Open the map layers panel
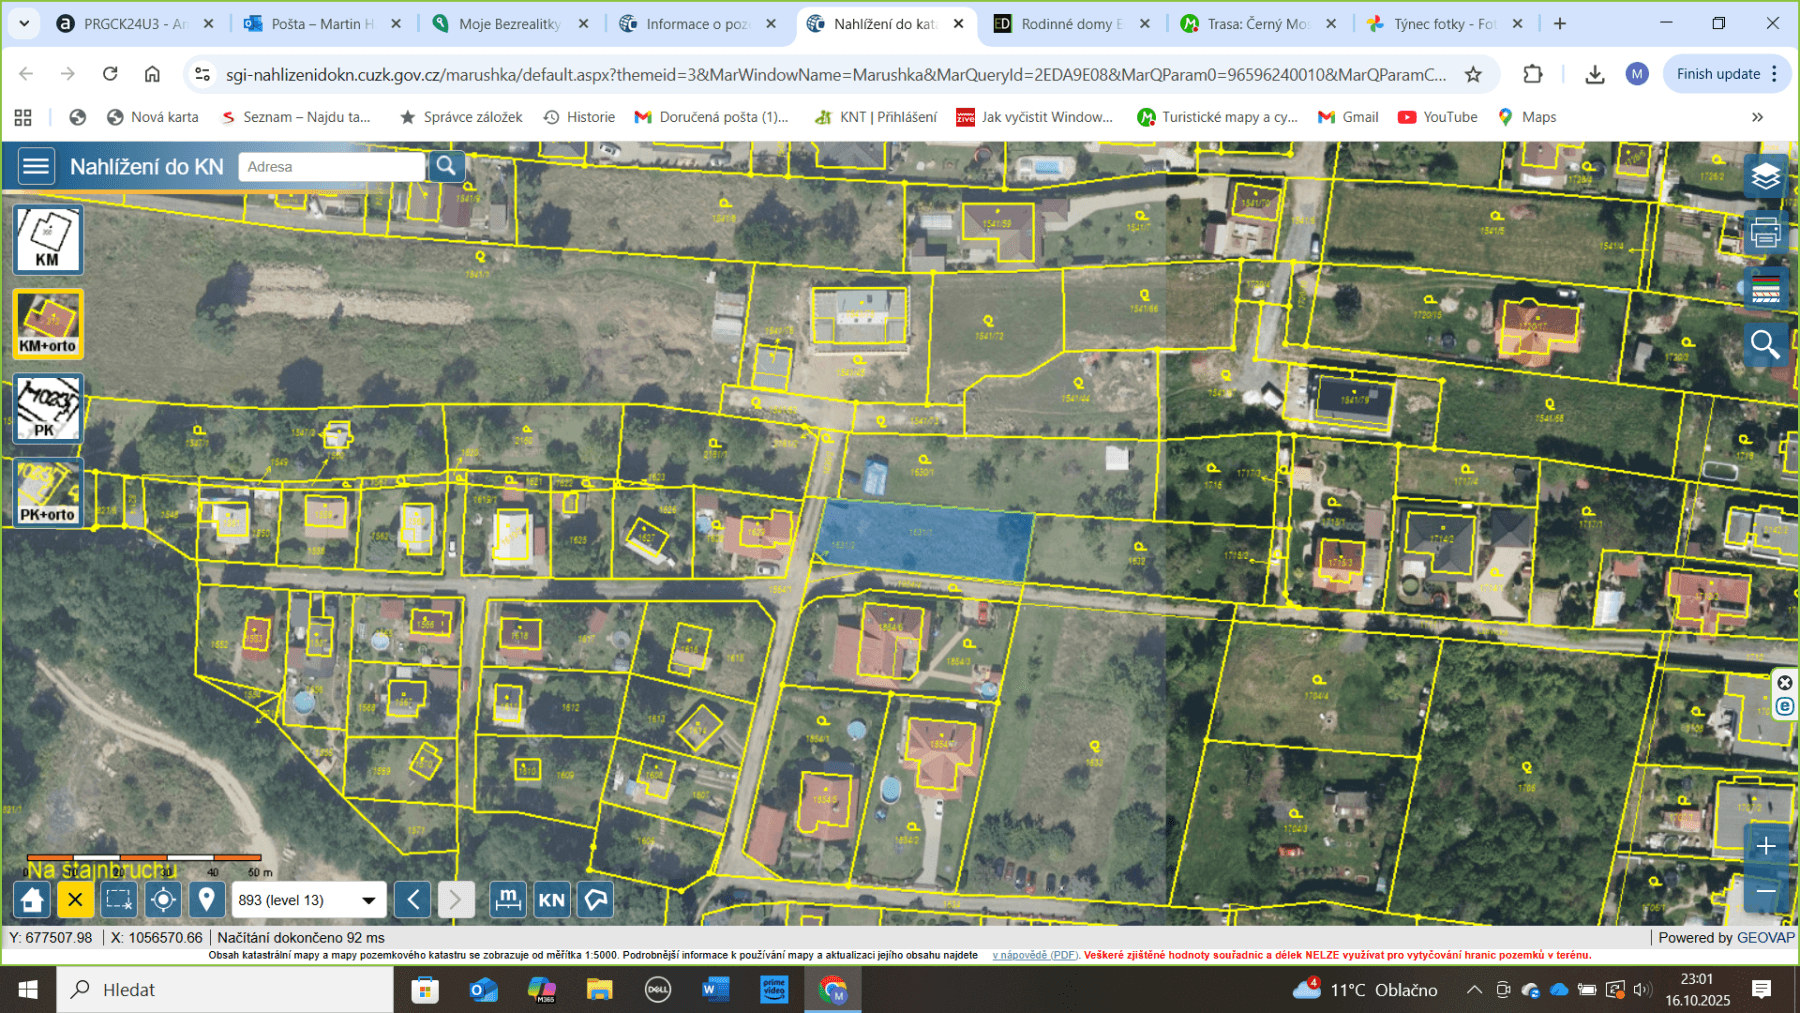1800x1013 pixels. [x=1766, y=176]
